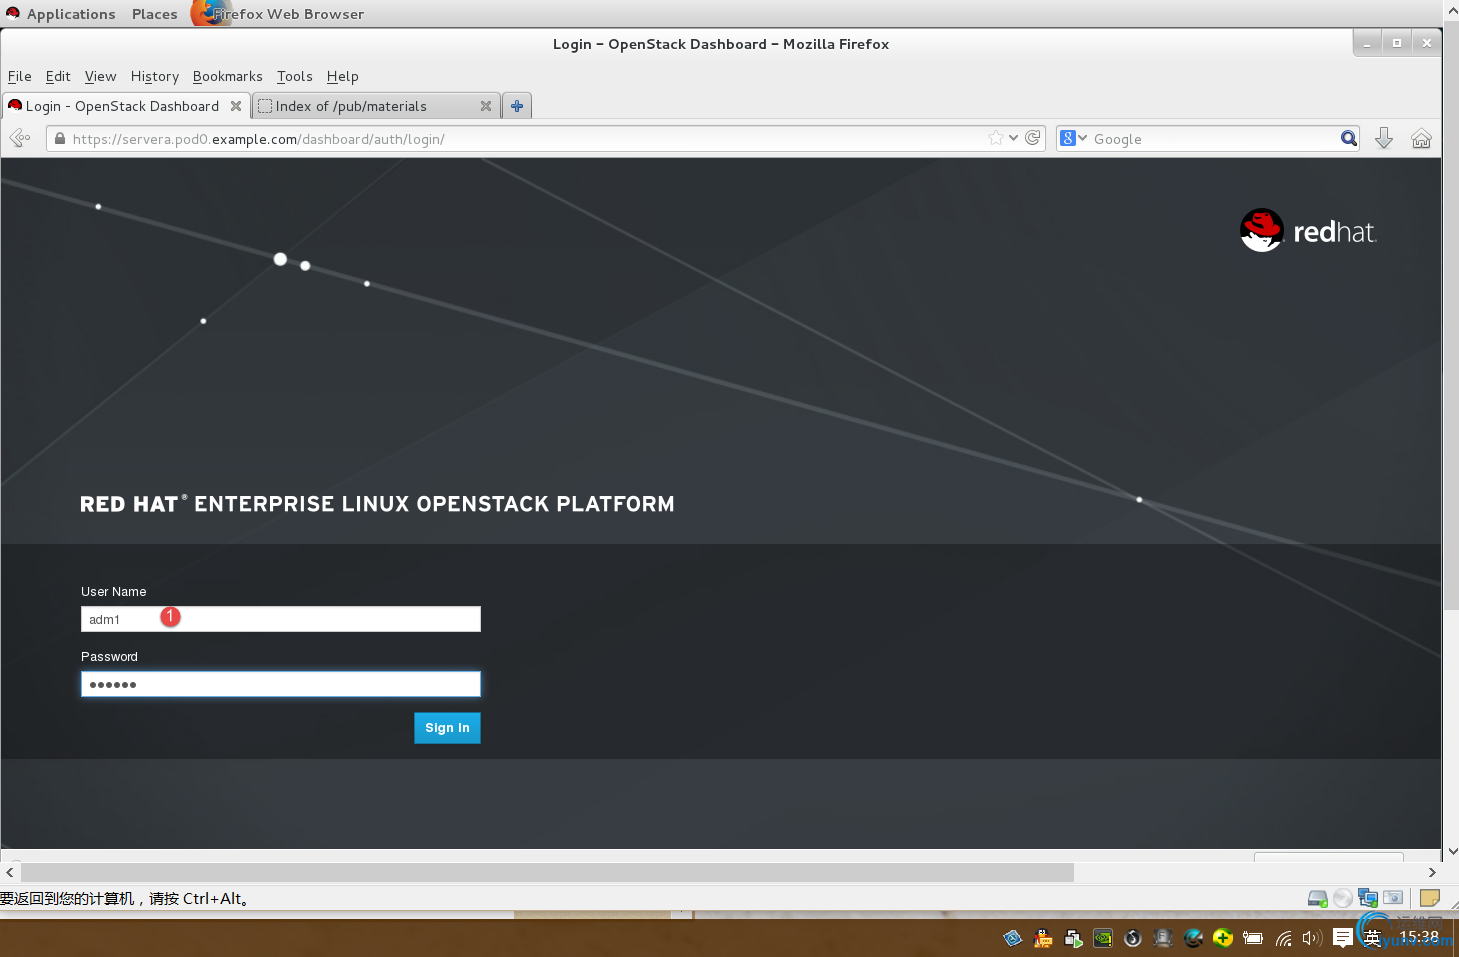This screenshot has width=1459, height=957.
Task: Click the volume speaker tray icon
Action: point(1312,938)
